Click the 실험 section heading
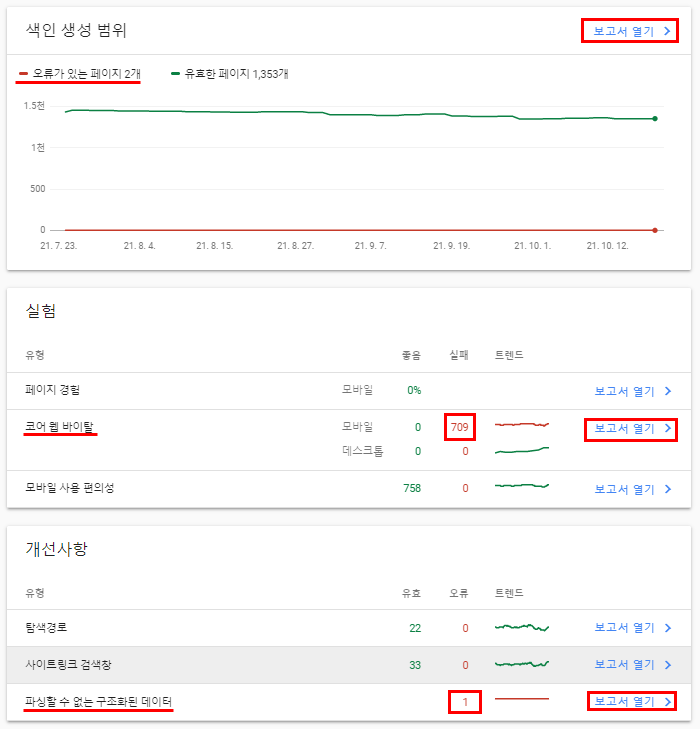 [41, 311]
